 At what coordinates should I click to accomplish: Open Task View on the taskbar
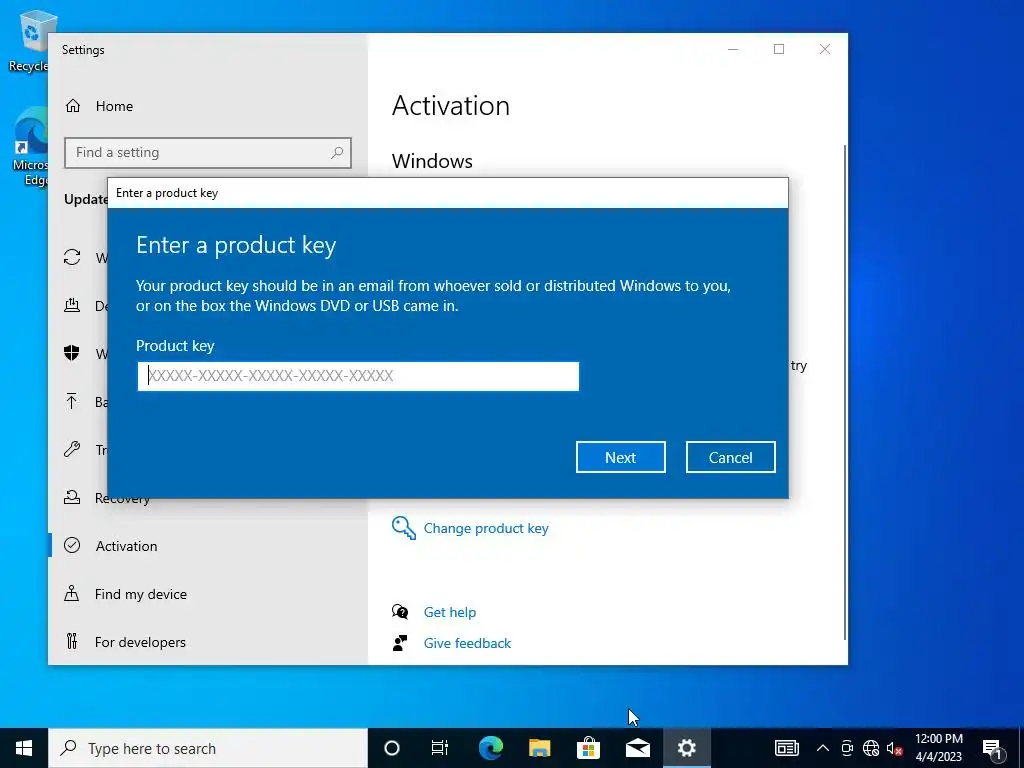point(440,748)
